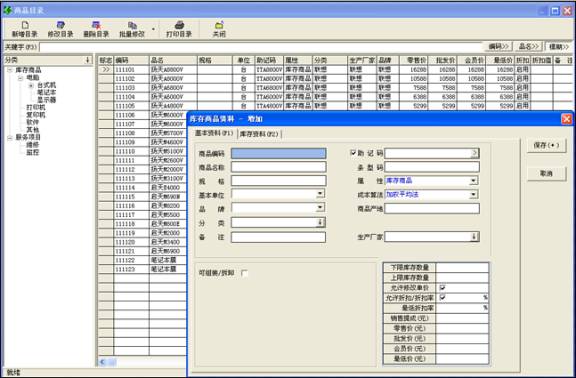The width and height of the screenshot is (576, 378).
Task: Select 软件 in the category tree
Action: pos(32,122)
